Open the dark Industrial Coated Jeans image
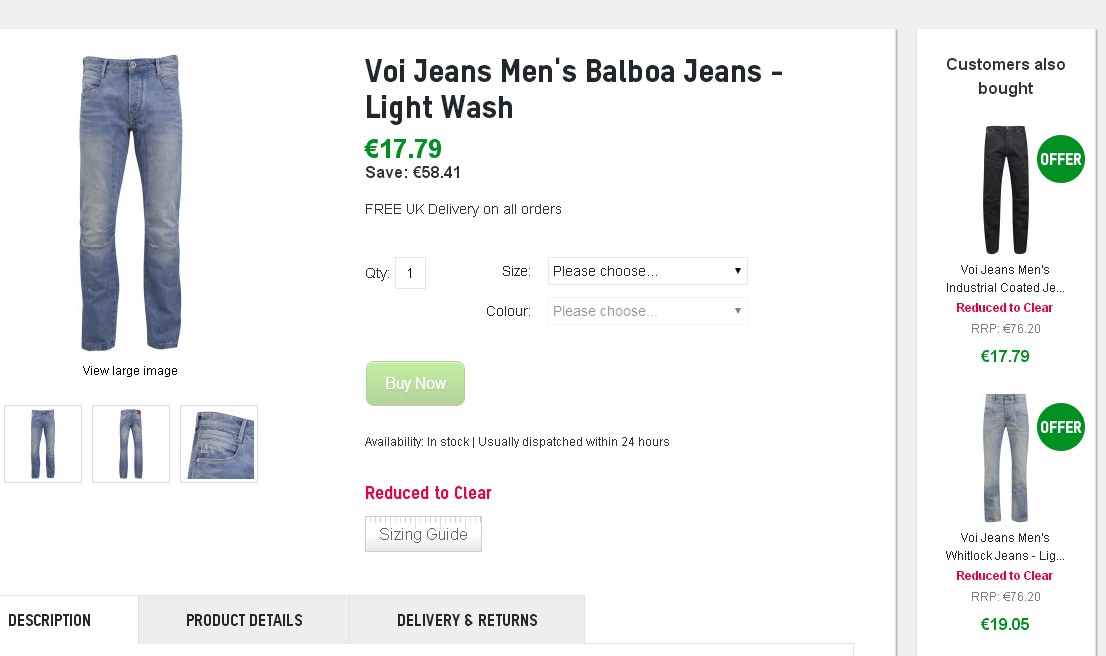1106x656 pixels. tap(1005, 190)
